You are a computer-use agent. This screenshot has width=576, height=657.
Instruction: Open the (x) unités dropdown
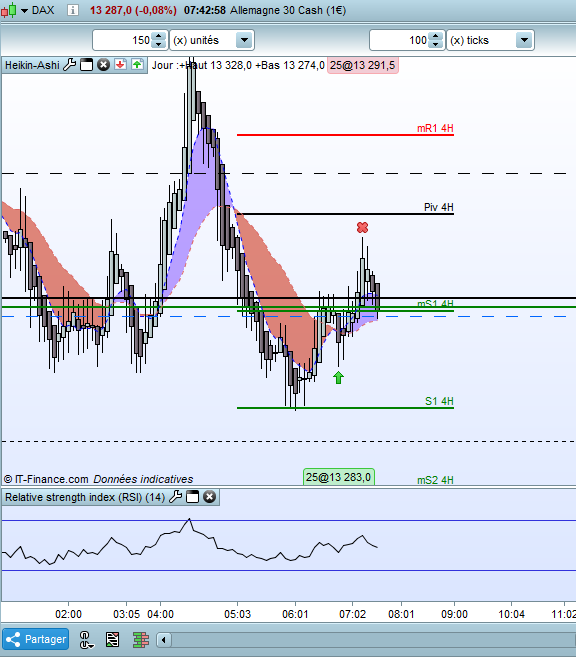tap(244, 40)
